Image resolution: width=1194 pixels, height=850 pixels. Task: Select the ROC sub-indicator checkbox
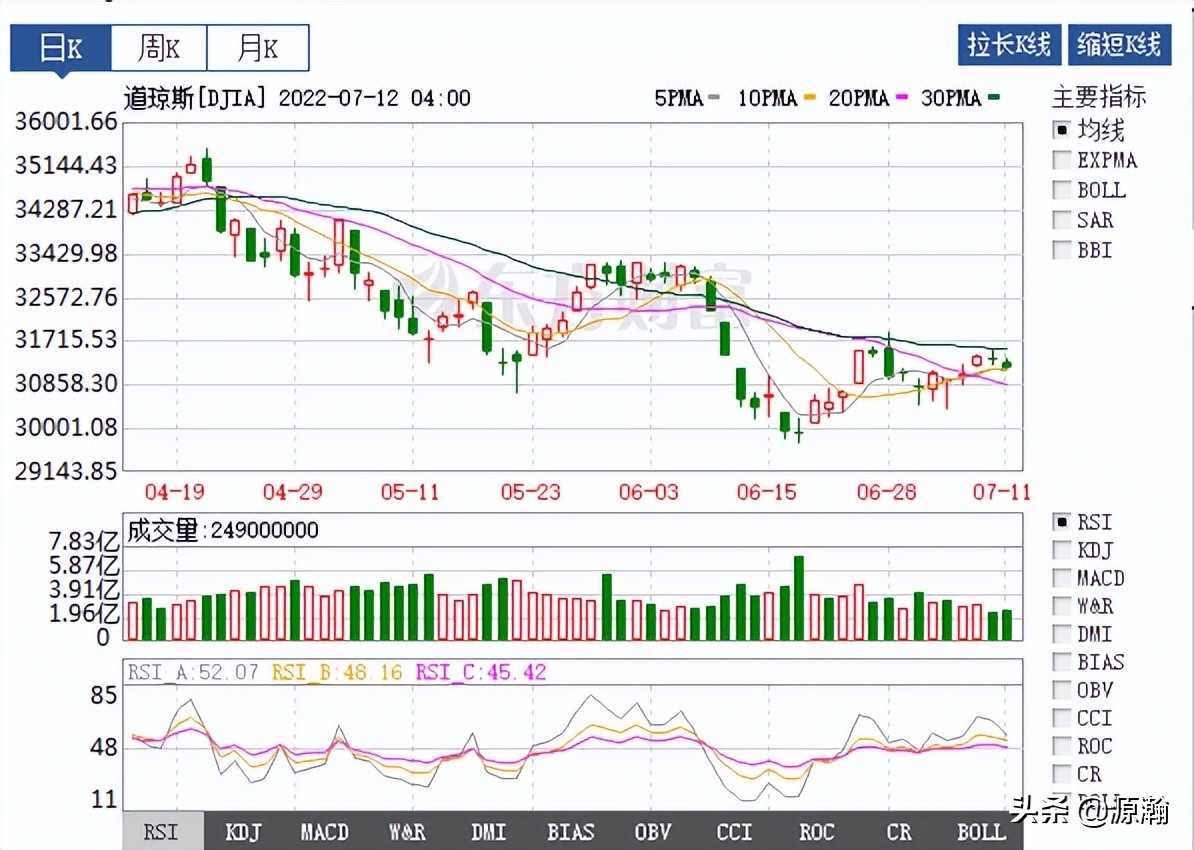click(1062, 746)
